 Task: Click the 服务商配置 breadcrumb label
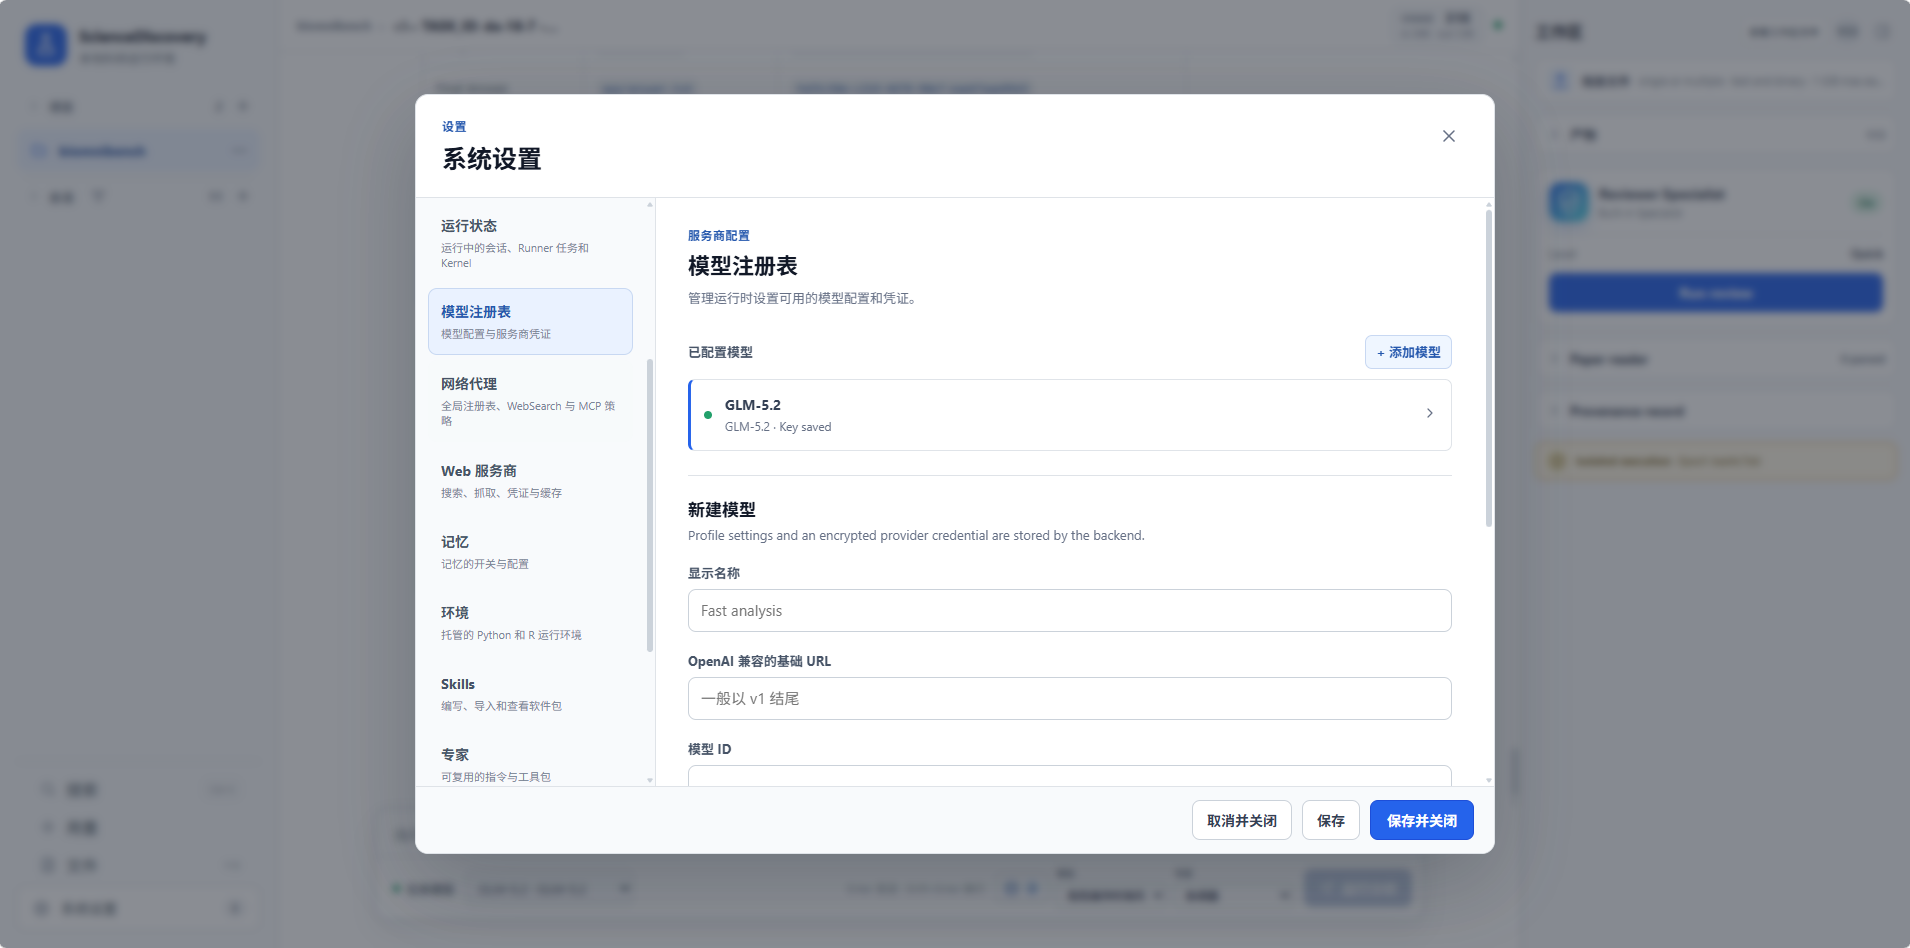pos(719,236)
